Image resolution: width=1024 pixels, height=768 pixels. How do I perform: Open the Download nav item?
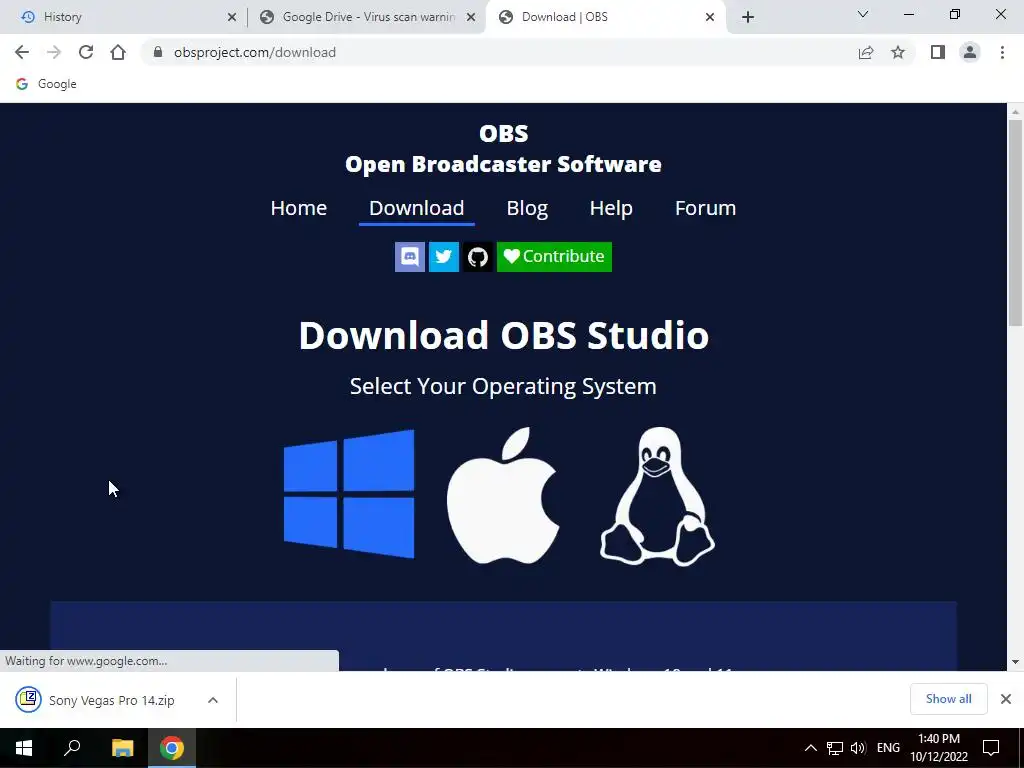coord(417,208)
